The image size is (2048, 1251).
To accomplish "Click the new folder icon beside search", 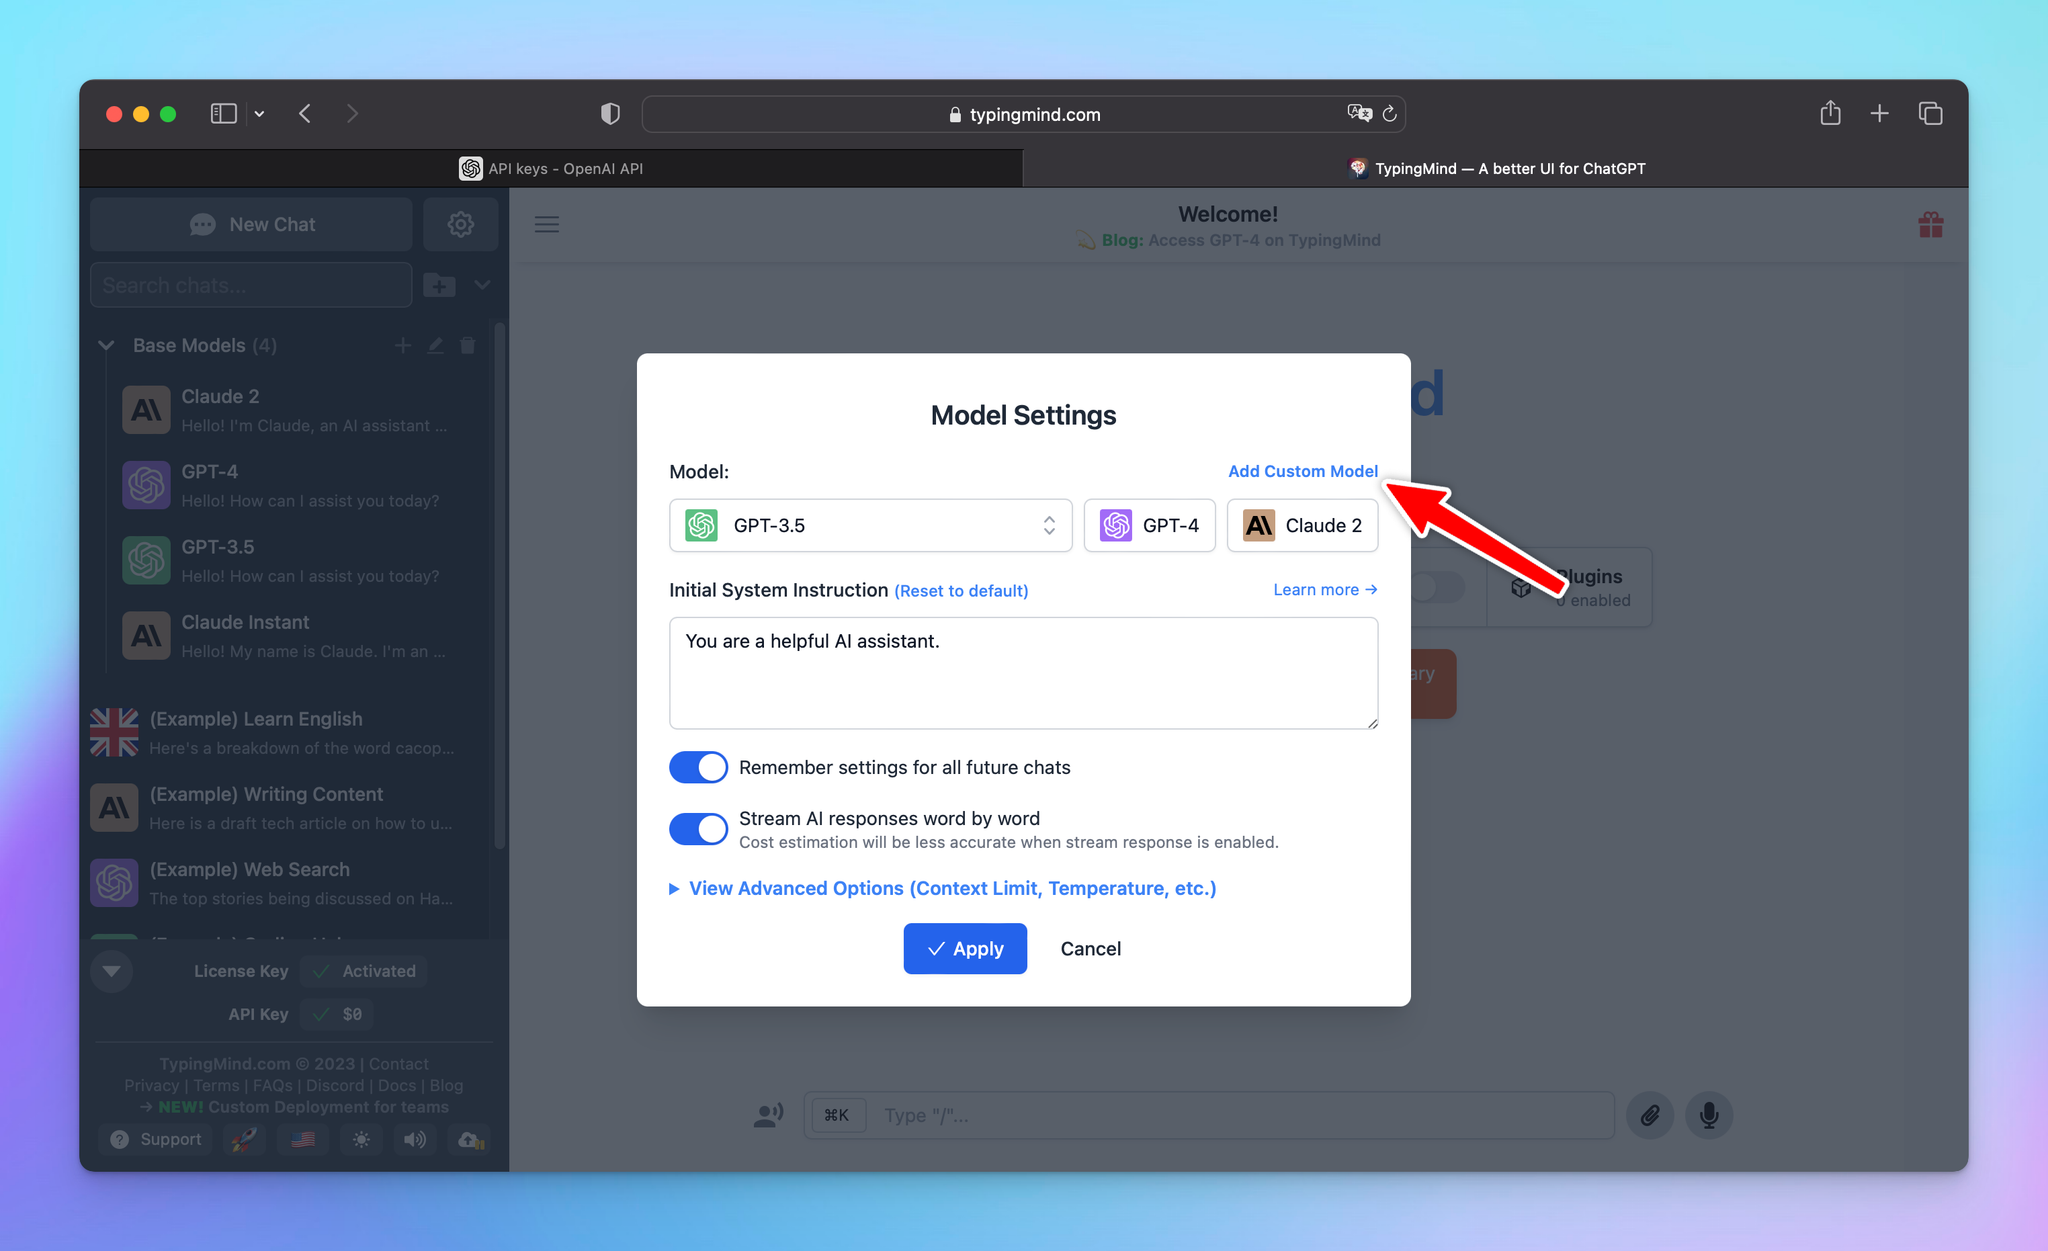I will click(x=439, y=285).
